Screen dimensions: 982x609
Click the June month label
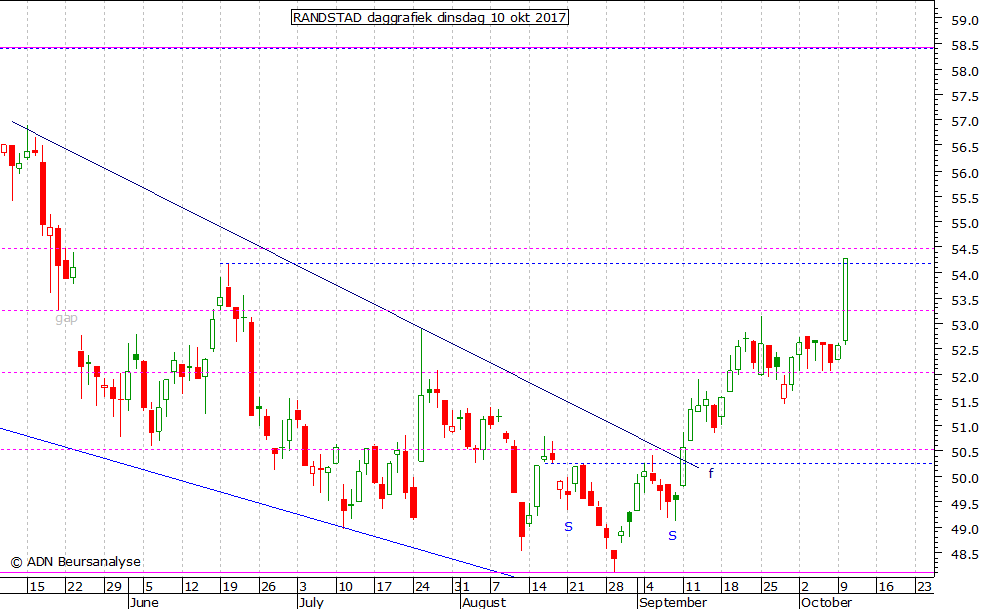(144, 602)
